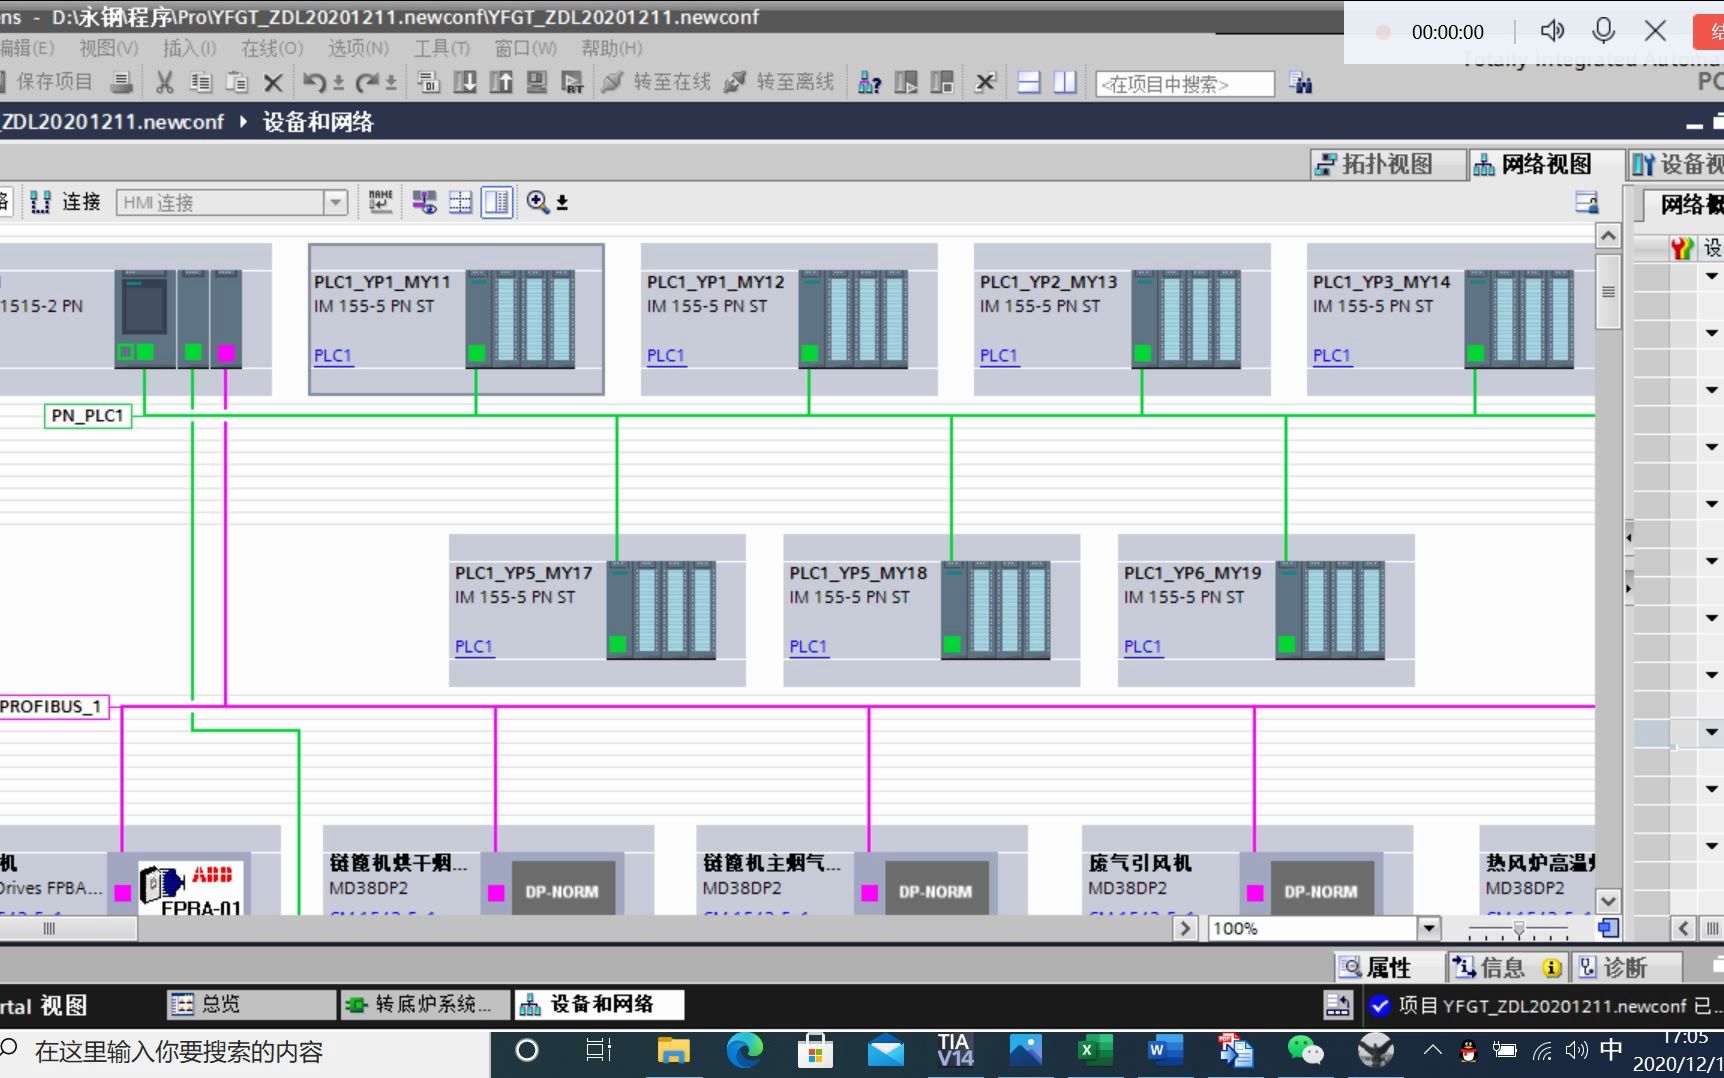The image size is (1724, 1078).
Task: Click the Stop CPU icon
Action: (942, 83)
